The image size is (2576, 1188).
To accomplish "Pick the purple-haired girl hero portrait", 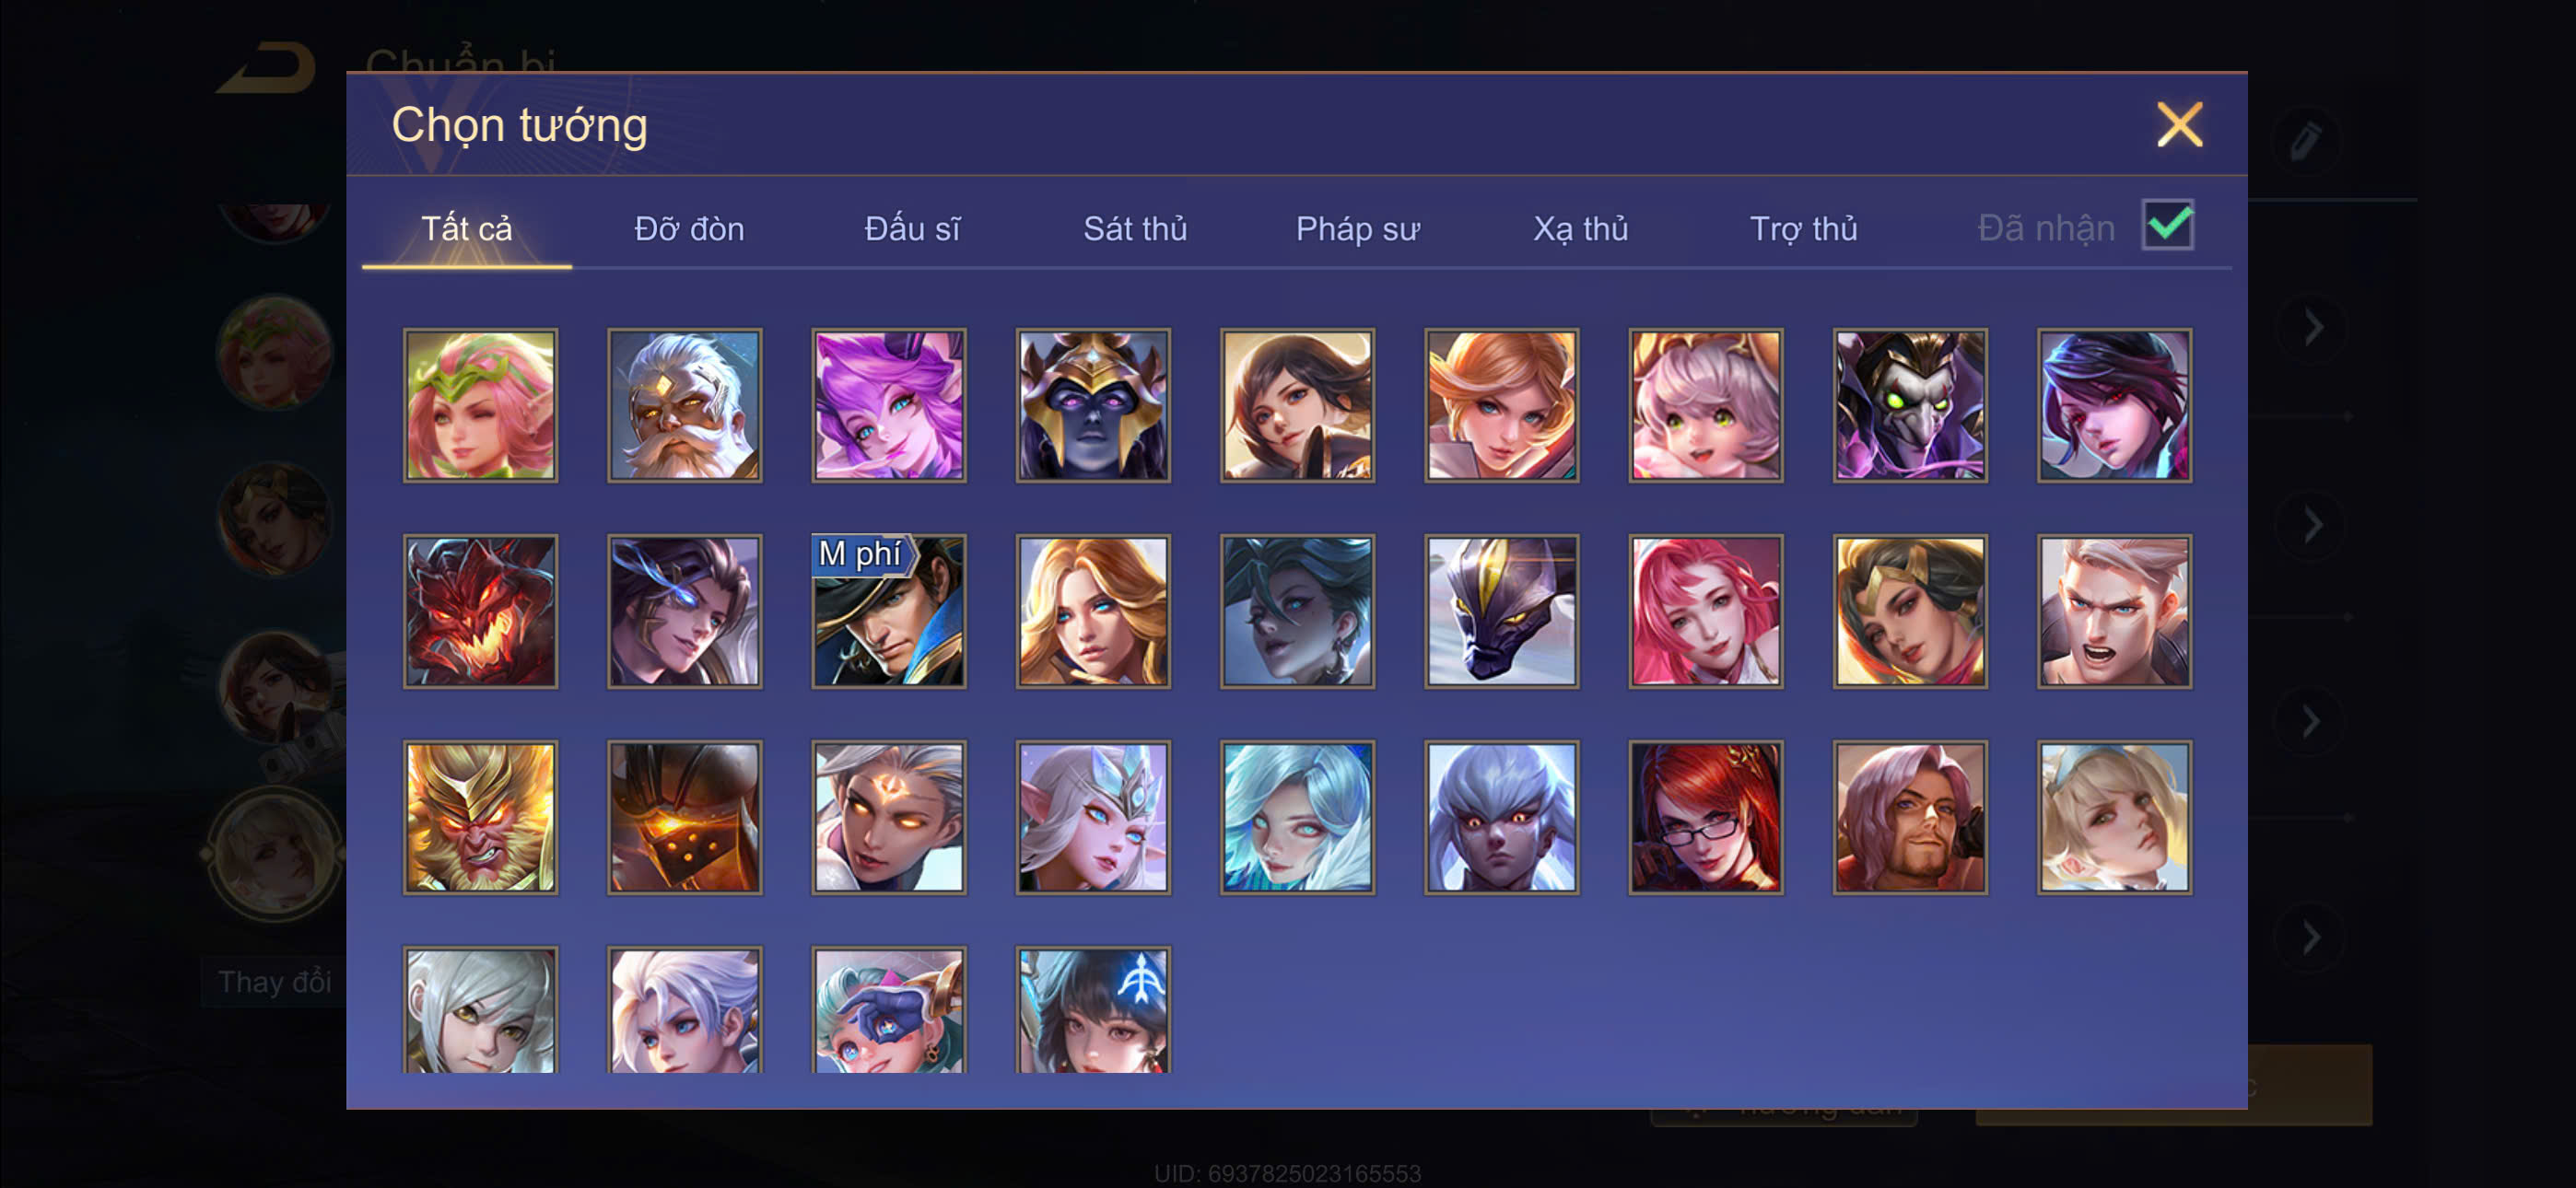I will pyautogui.click(x=889, y=405).
